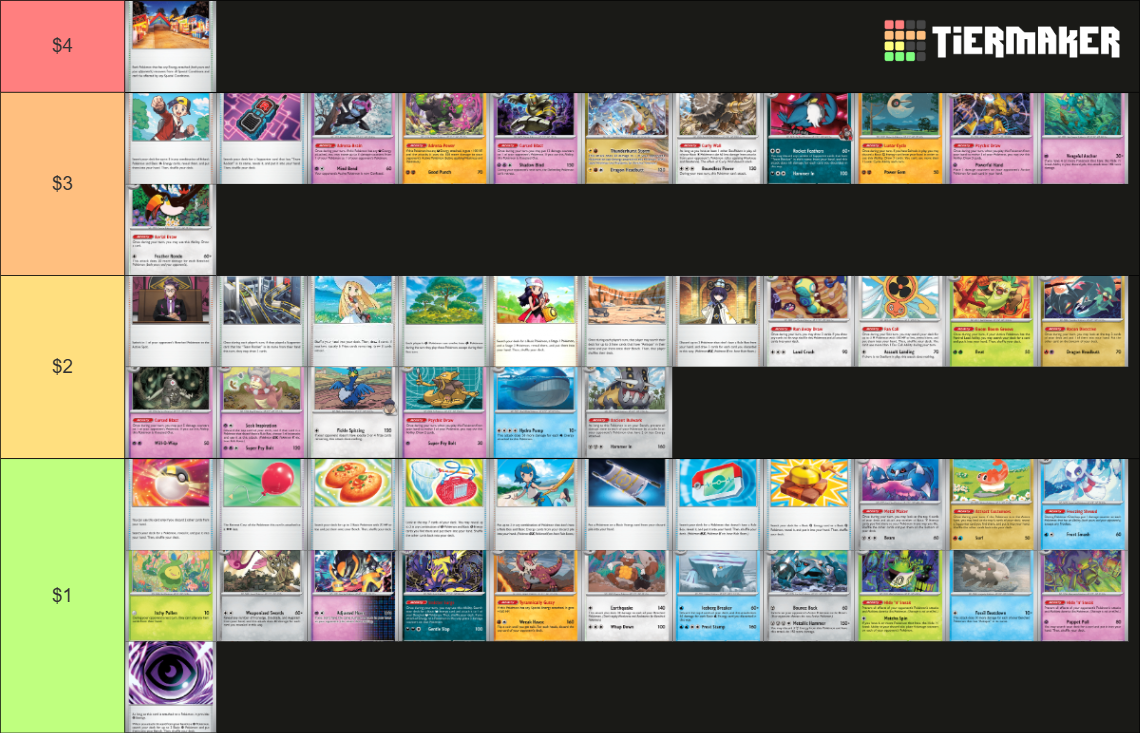Select the red Air Balloon card
The width and height of the screenshot is (1140, 733).
(262, 505)
